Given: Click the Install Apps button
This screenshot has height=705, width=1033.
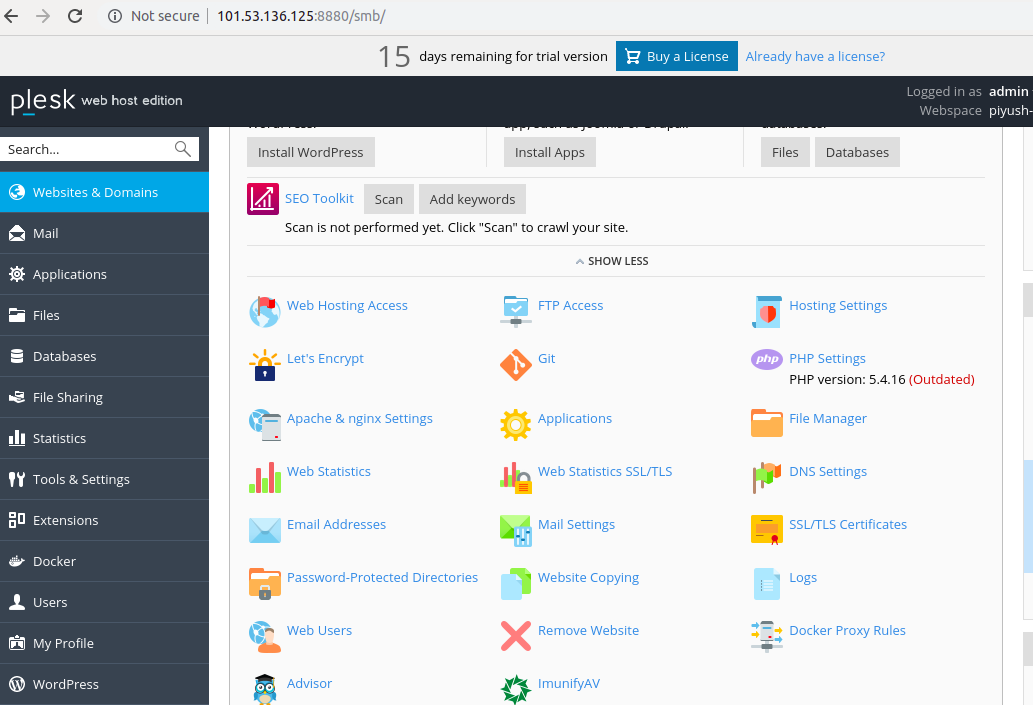Looking at the screenshot, I should [x=550, y=152].
